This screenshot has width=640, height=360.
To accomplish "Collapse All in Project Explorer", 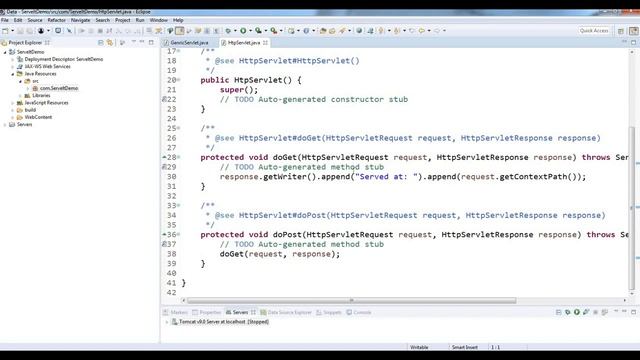I will coord(101,42).
